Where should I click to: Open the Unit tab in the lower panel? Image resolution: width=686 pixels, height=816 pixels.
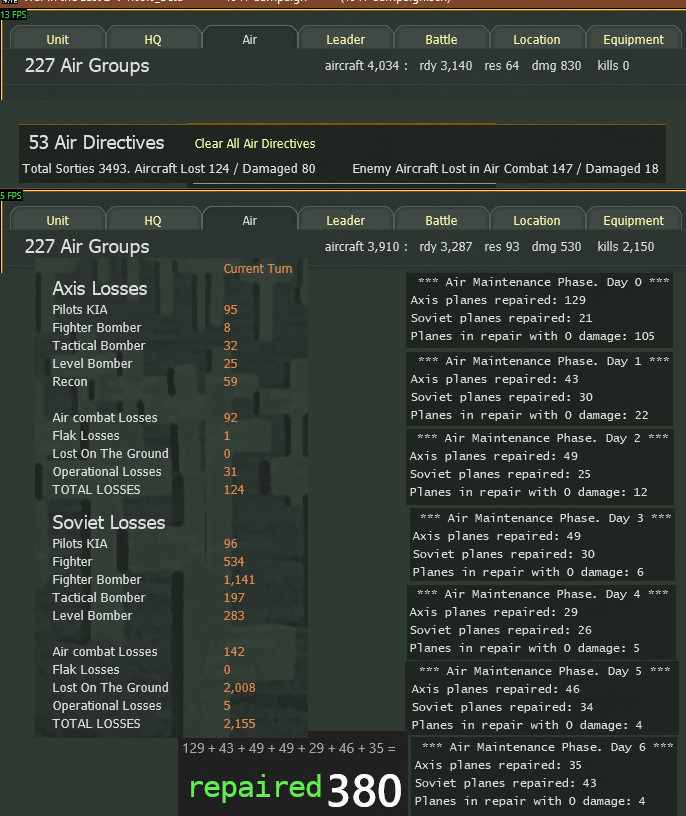click(x=57, y=220)
